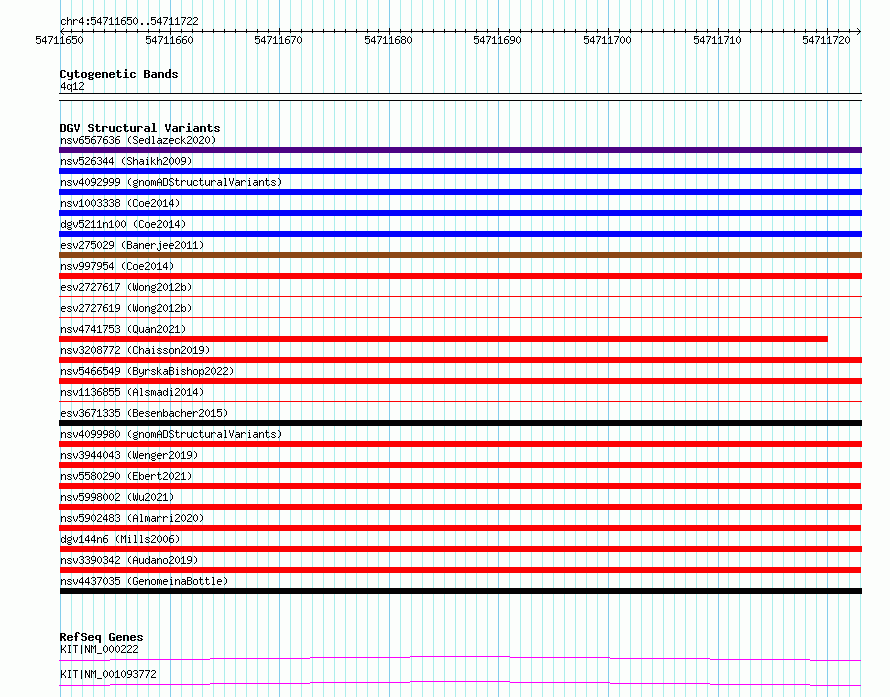Screen dimensions: 890x697
Task: Open the nsv5580290 (Ebert2021) label
Action: 126,476
